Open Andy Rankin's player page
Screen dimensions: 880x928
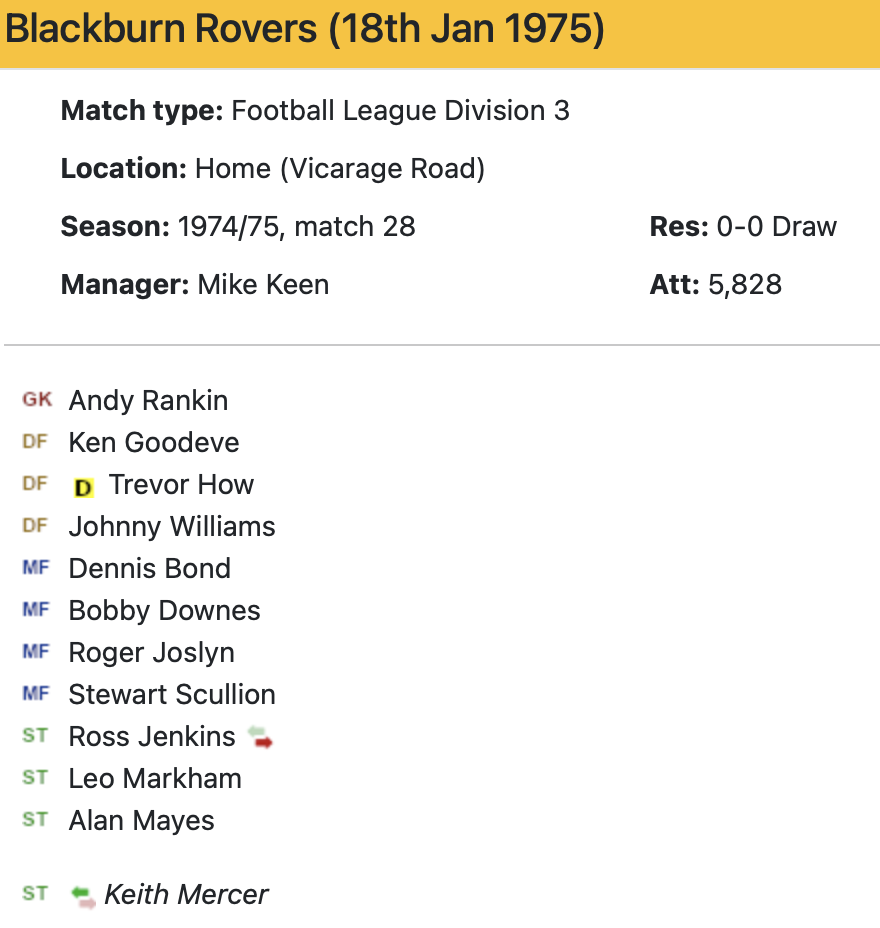pos(148,401)
